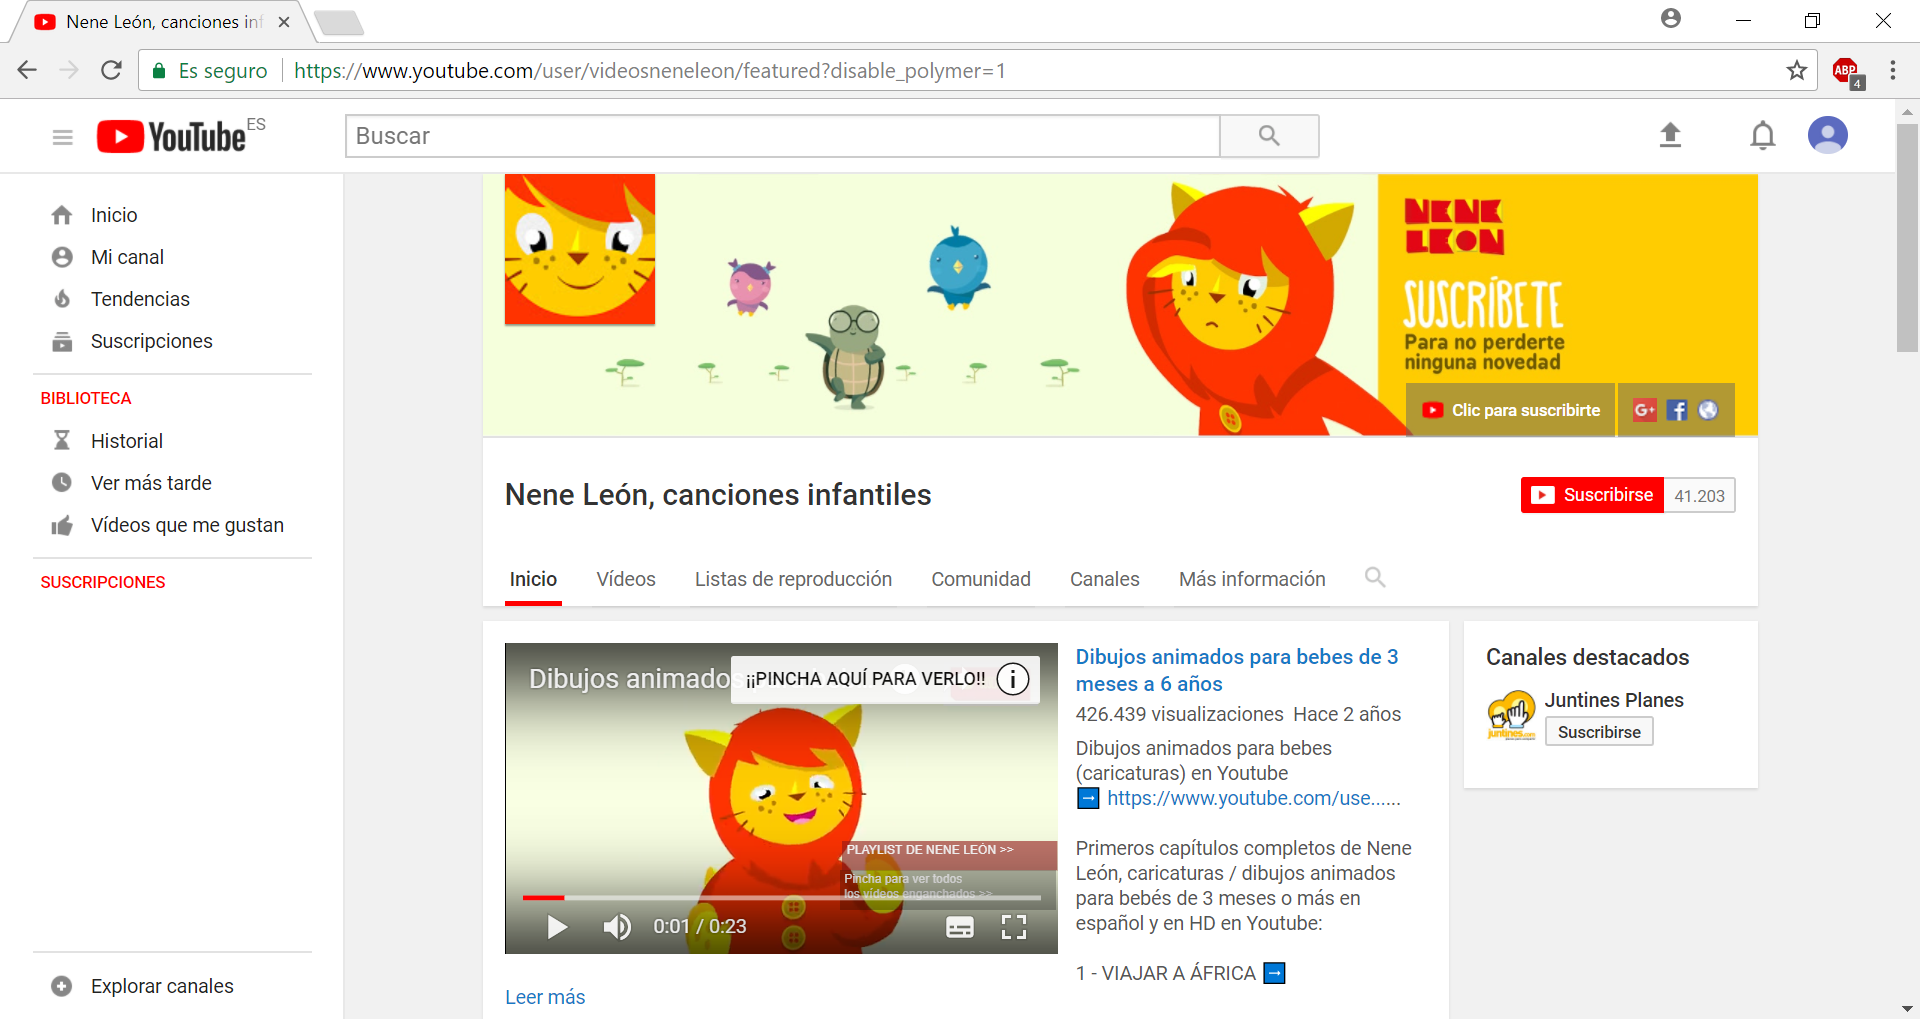Open the Chrome three-dot menu
1920x1019 pixels.
pos(1893,70)
